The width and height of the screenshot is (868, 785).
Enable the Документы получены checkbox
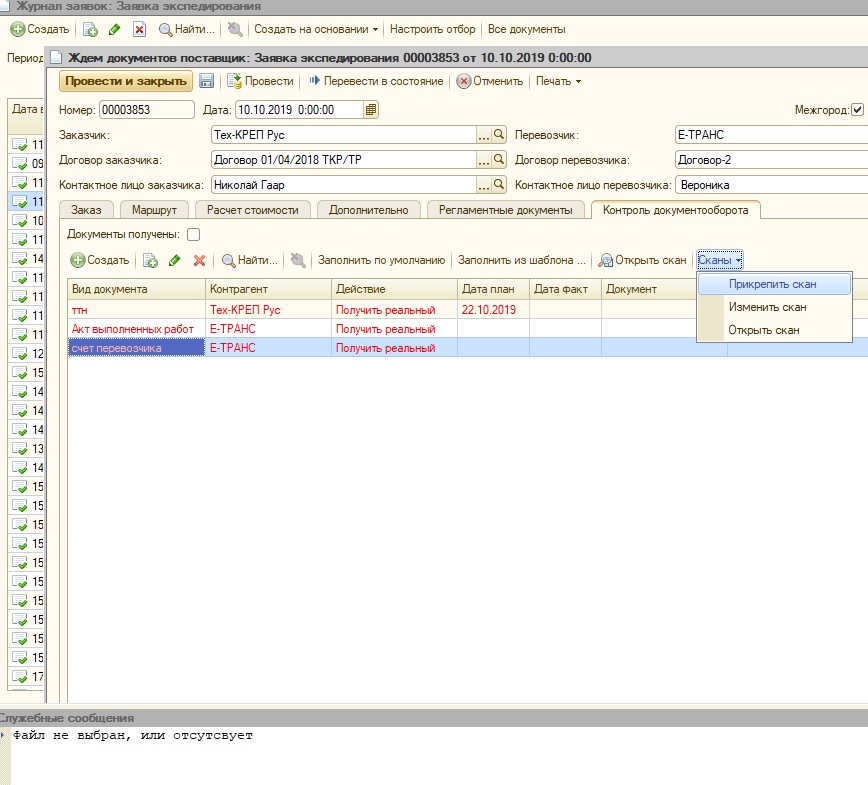point(194,235)
